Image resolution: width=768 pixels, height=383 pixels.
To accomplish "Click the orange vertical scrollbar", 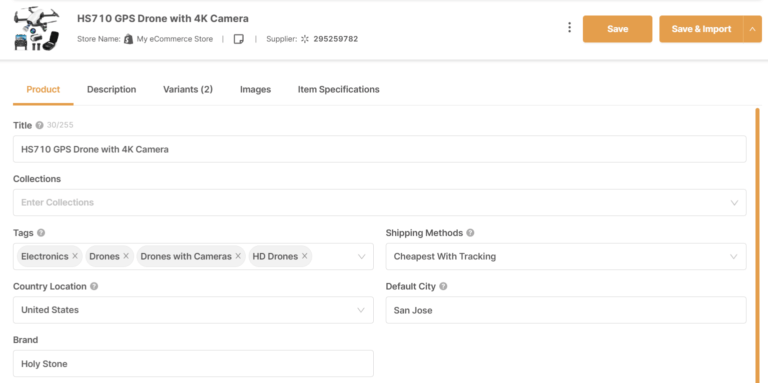I will [757, 245].
